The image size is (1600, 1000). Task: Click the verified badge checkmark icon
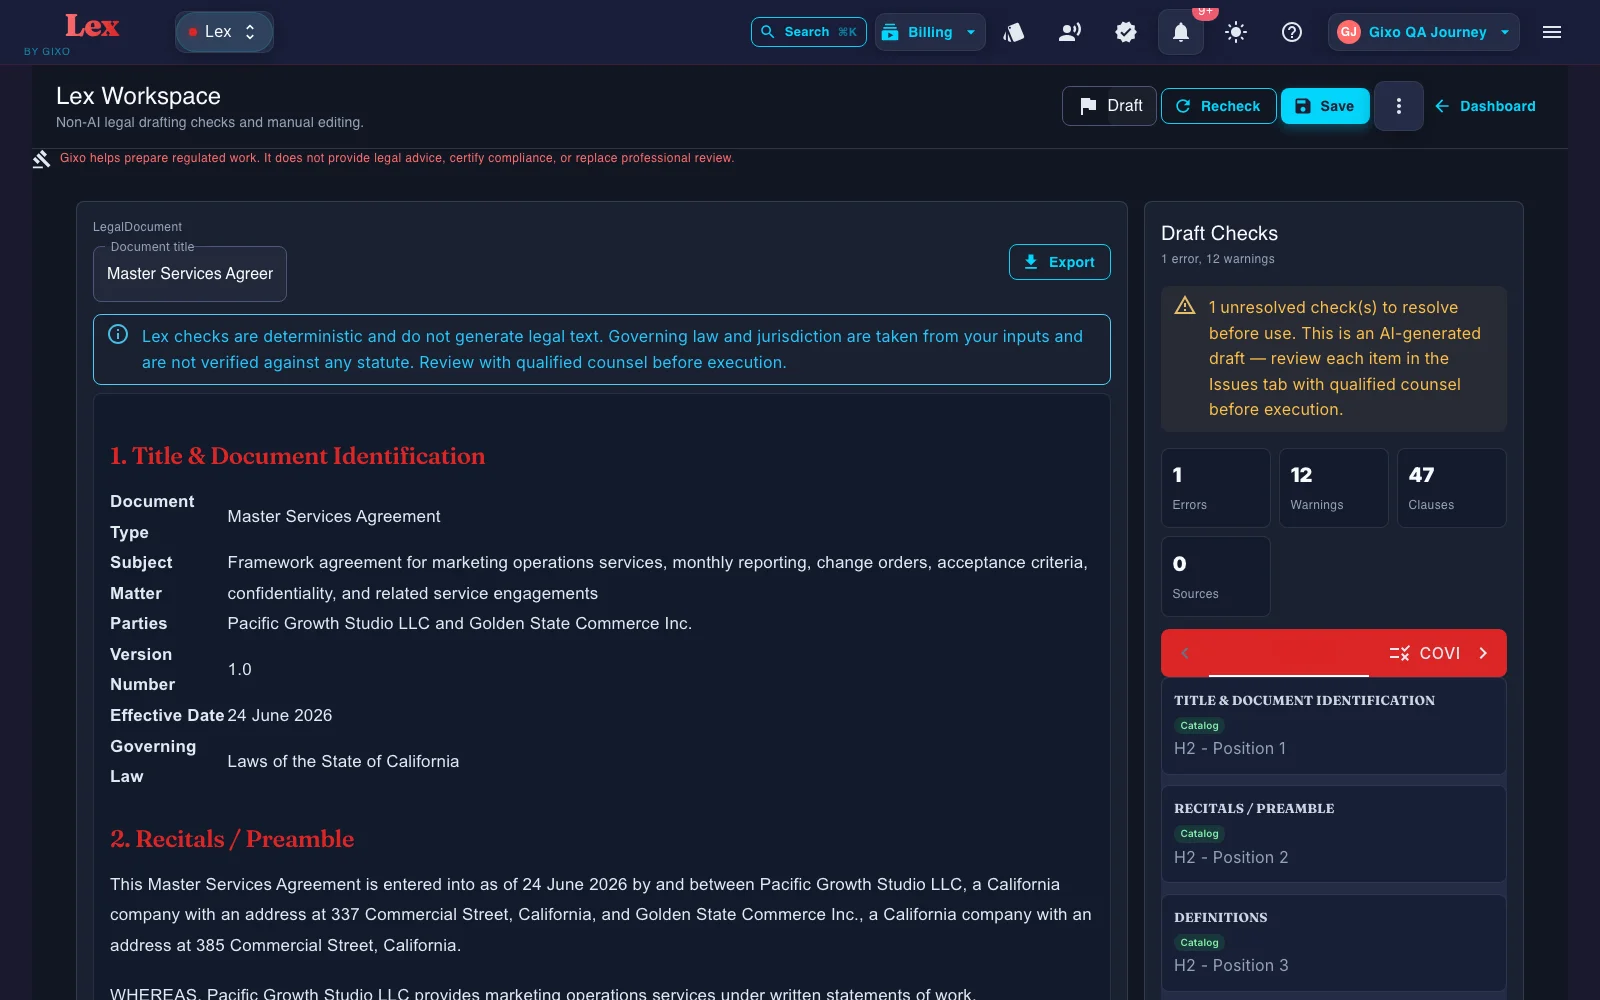pos(1126,32)
